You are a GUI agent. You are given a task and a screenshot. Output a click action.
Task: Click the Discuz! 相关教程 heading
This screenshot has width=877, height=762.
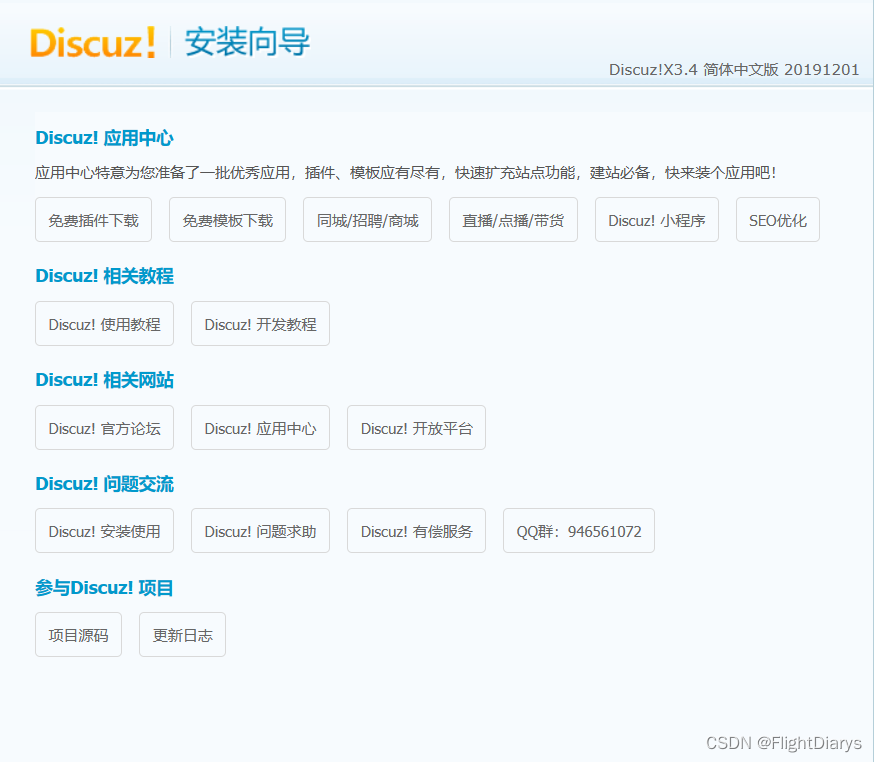coord(105,276)
